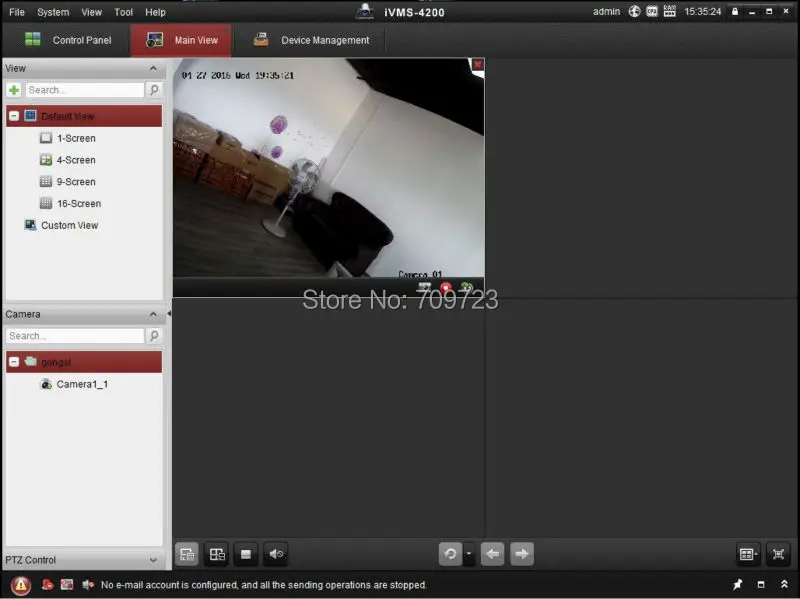Click the network globe status icon
The height and width of the screenshot is (599, 800).
[634, 11]
